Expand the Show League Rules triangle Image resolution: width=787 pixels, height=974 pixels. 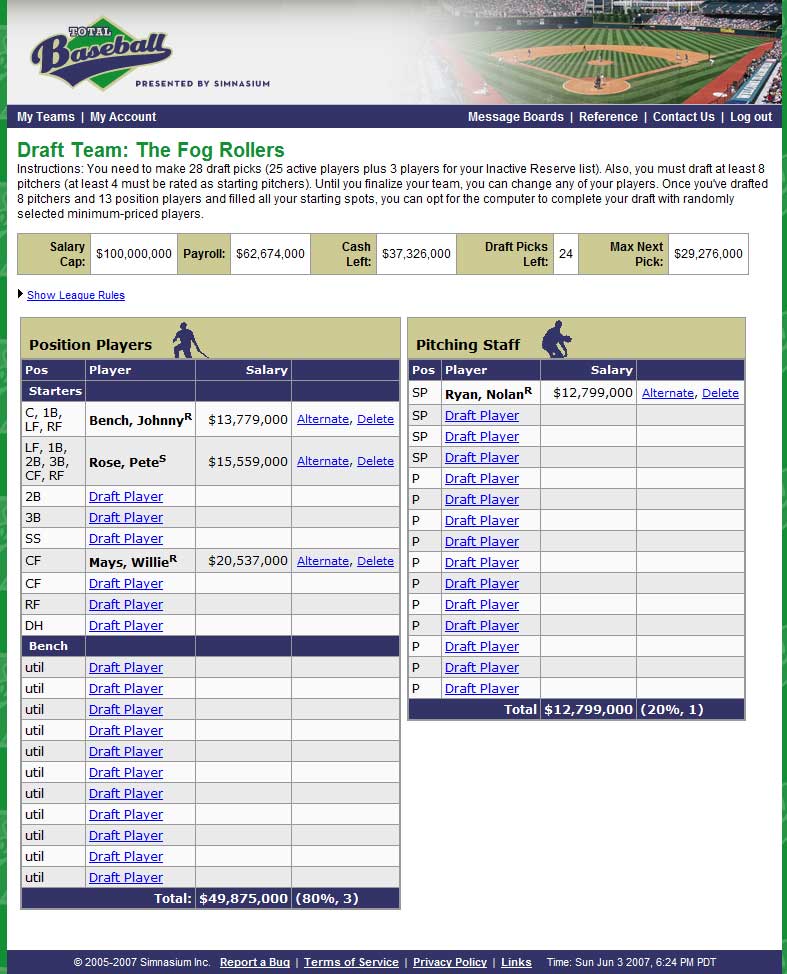[x=20, y=294]
